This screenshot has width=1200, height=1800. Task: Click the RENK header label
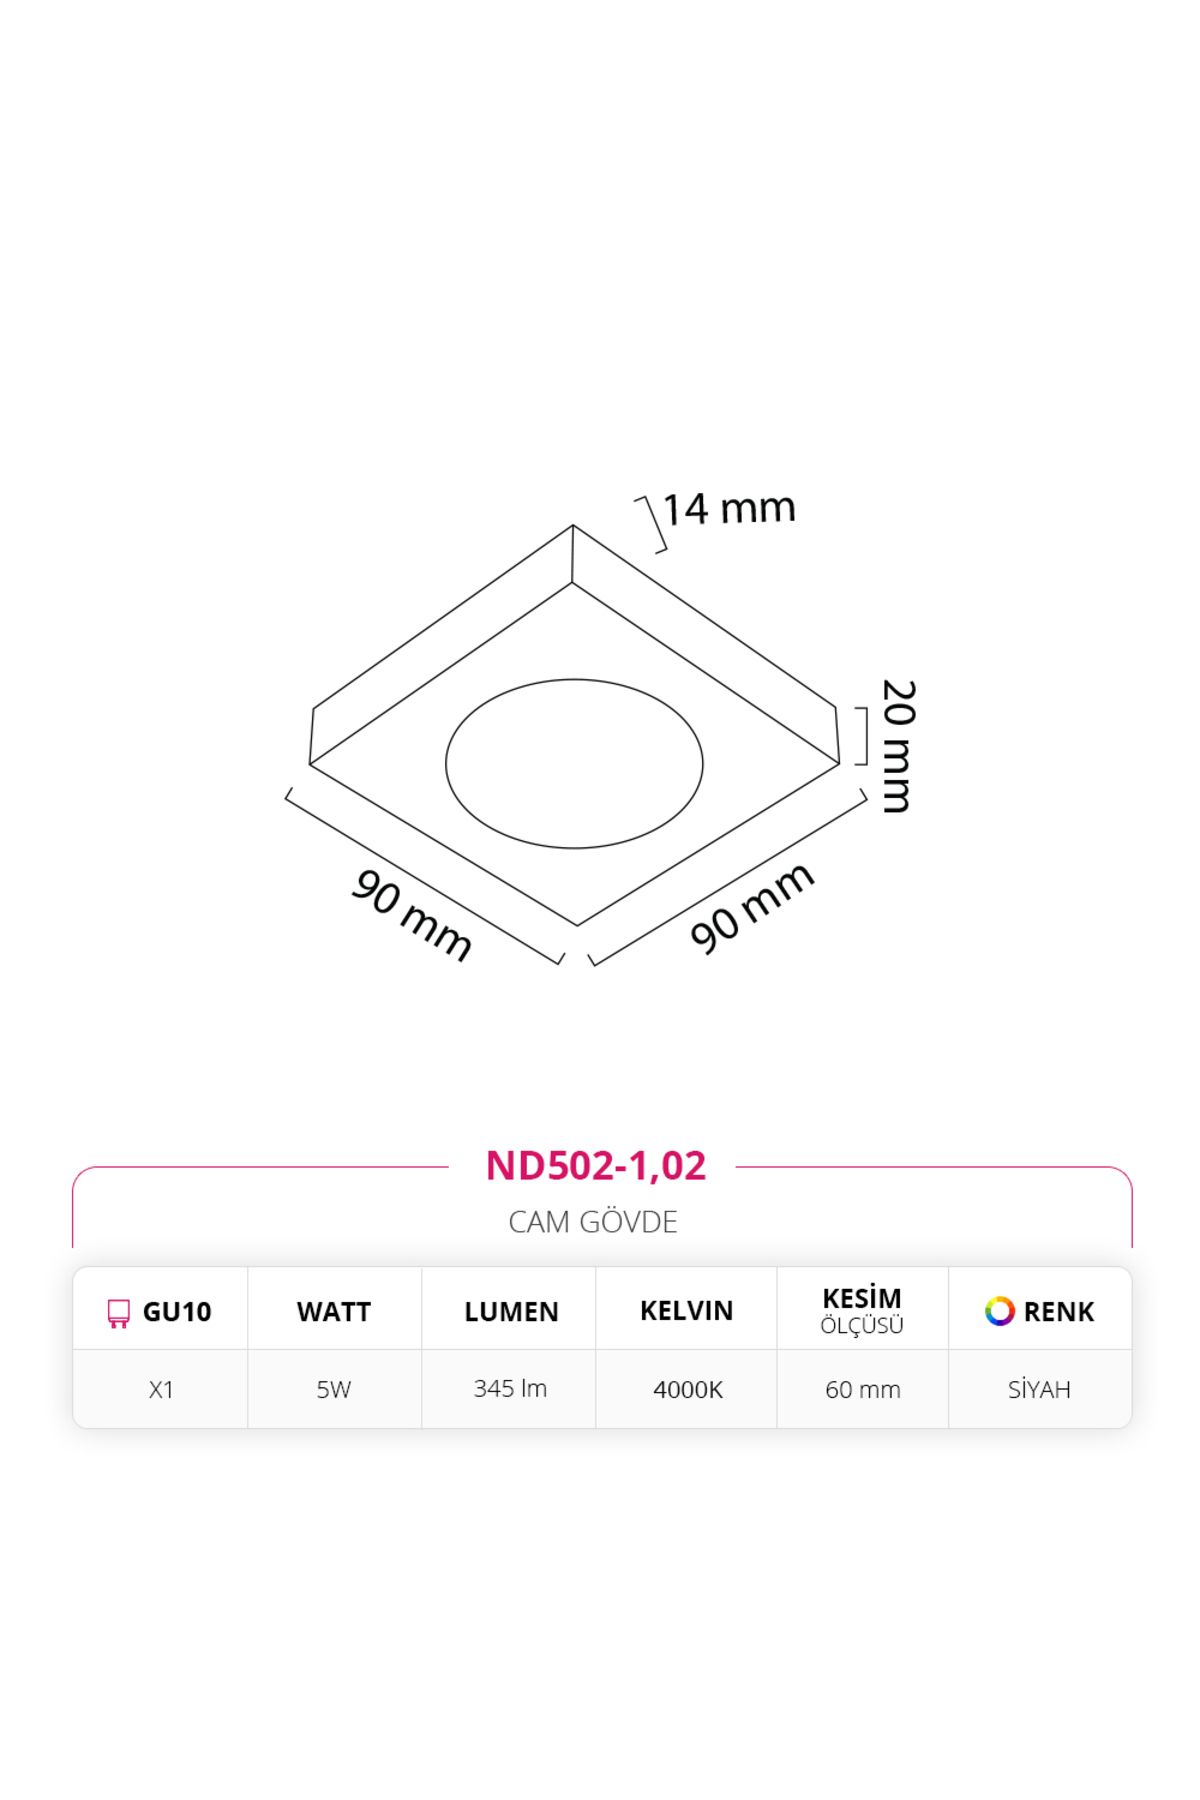point(1059,1312)
